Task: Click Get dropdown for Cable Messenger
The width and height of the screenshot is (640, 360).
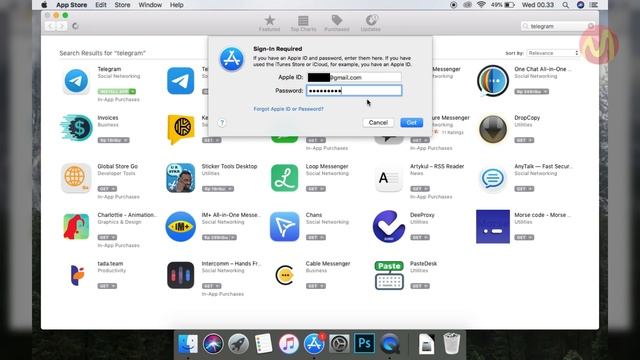Action: pos(316,286)
